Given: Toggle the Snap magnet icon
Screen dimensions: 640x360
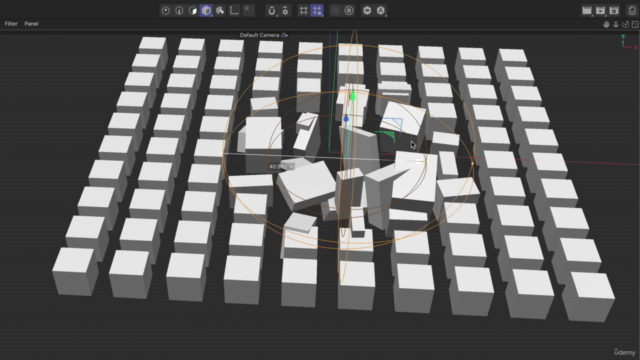Looking at the screenshot, I should pos(272,11).
